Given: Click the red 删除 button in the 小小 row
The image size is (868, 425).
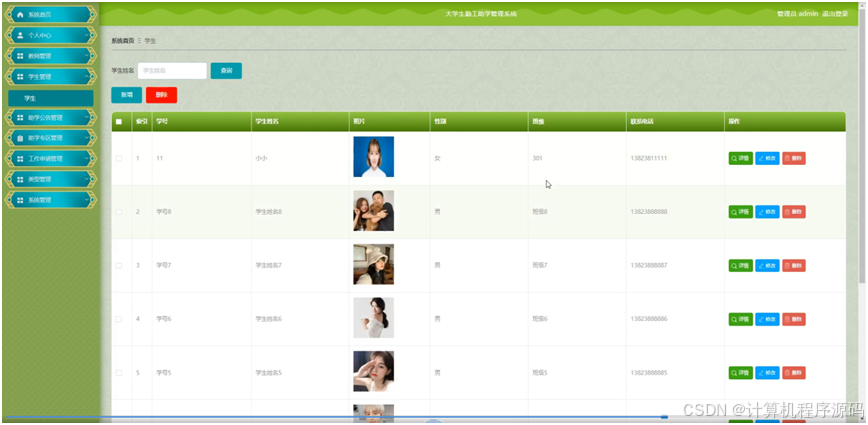Looking at the screenshot, I should coord(793,158).
